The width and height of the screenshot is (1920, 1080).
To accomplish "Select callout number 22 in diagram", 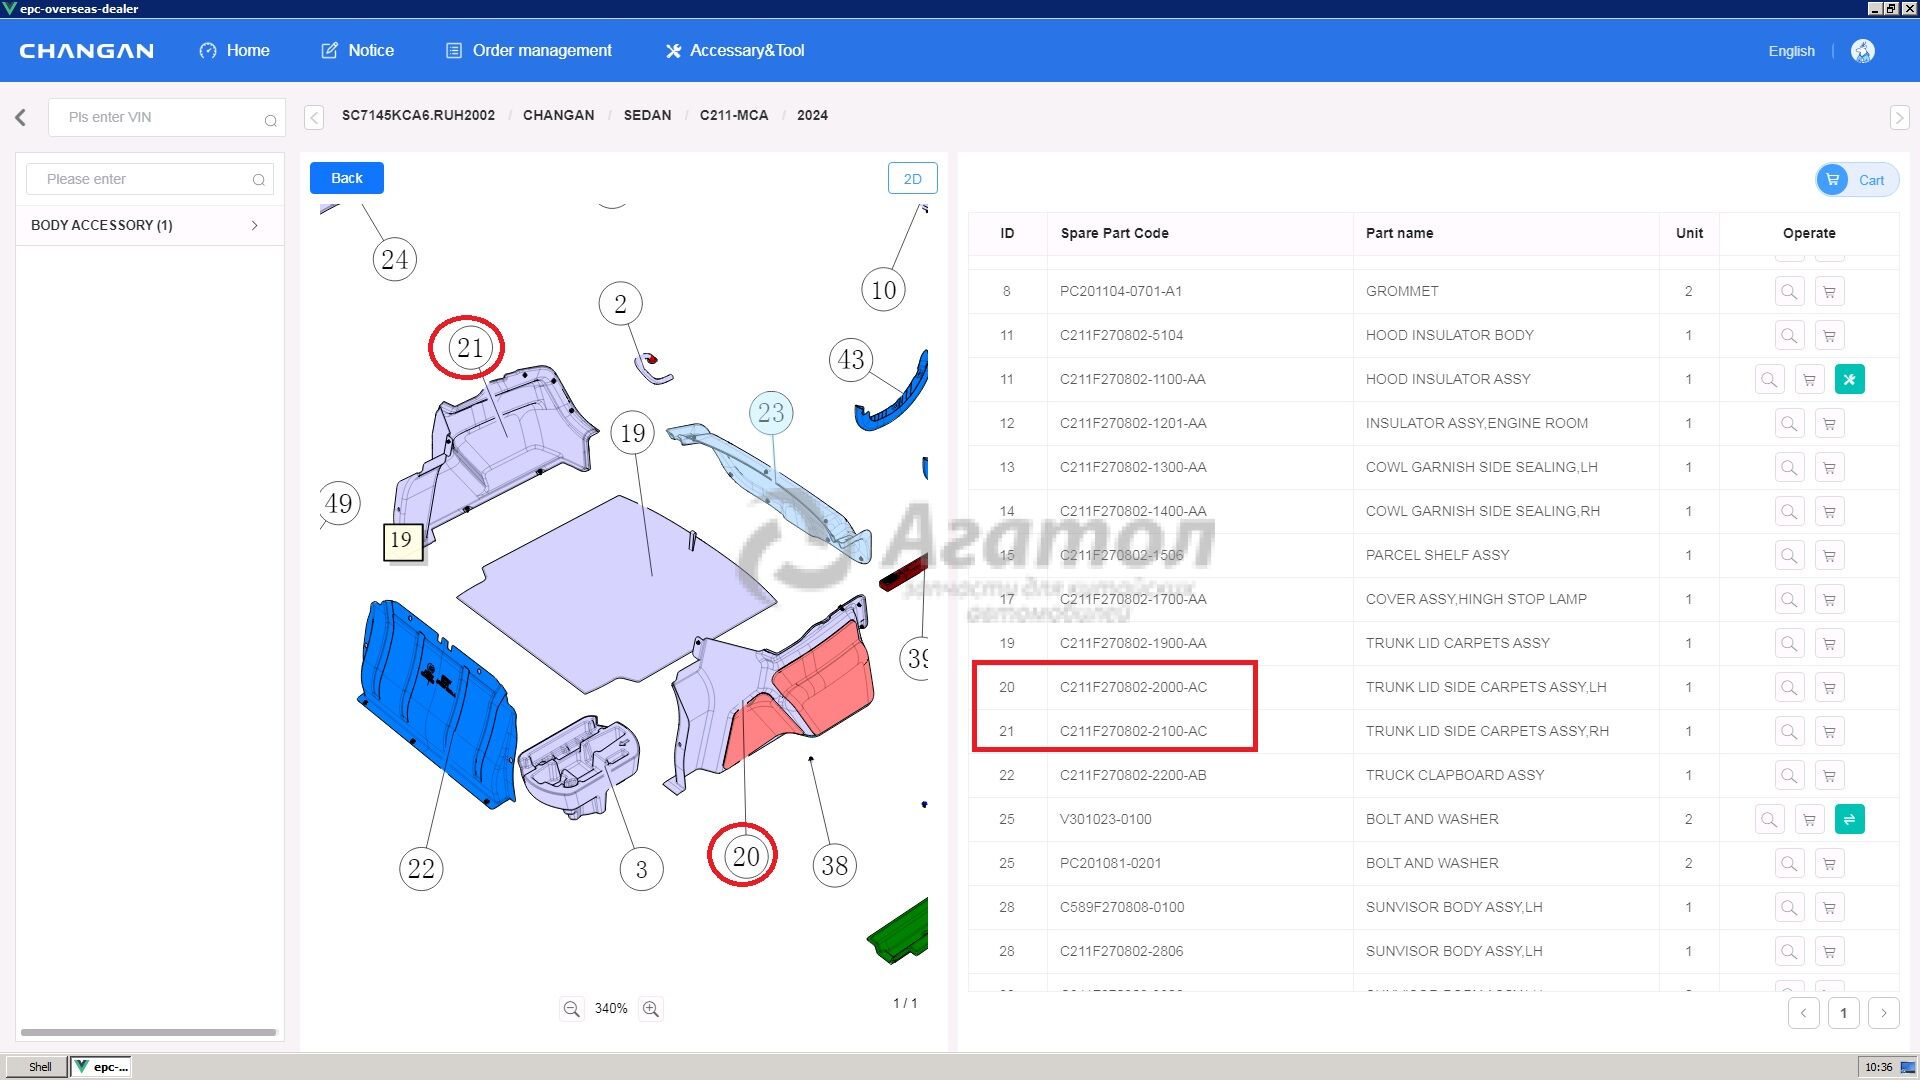I will [421, 868].
